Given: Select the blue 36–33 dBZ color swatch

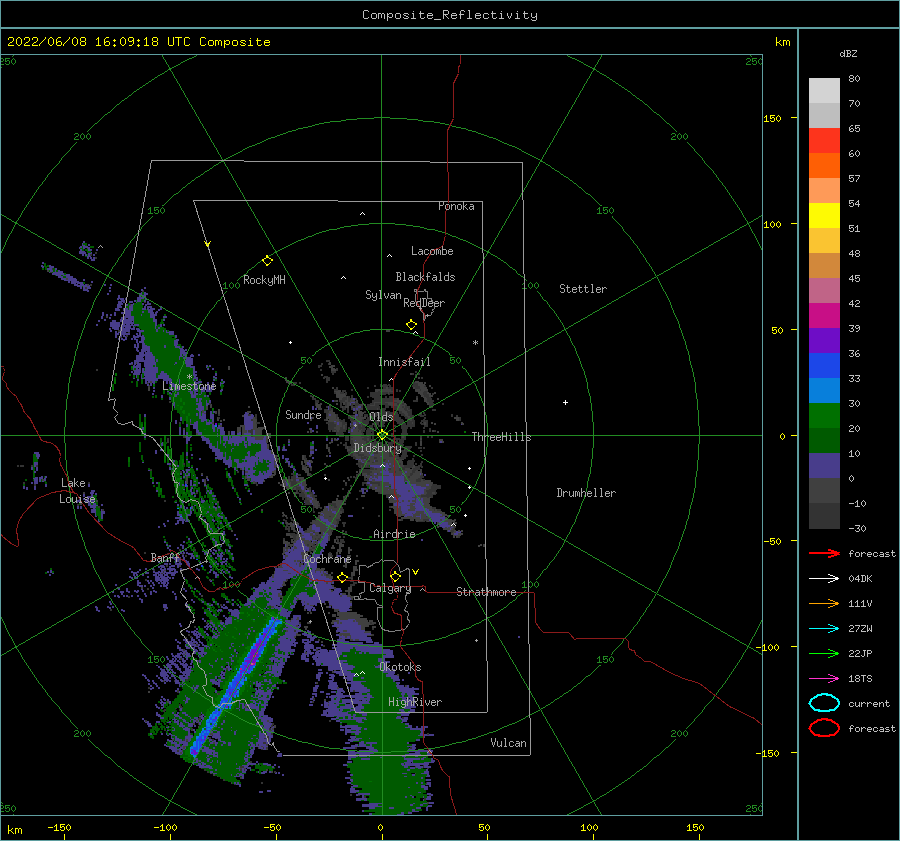Looking at the screenshot, I should (824, 366).
